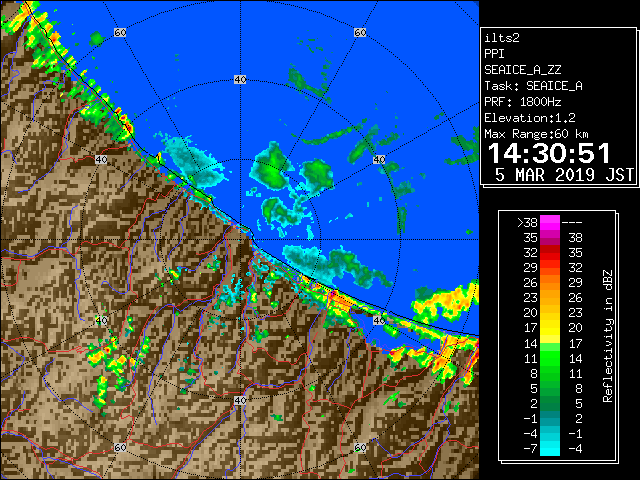Click the '>38' legend label
Image resolution: width=640 pixels, height=480 pixels.
[x=527, y=223]
